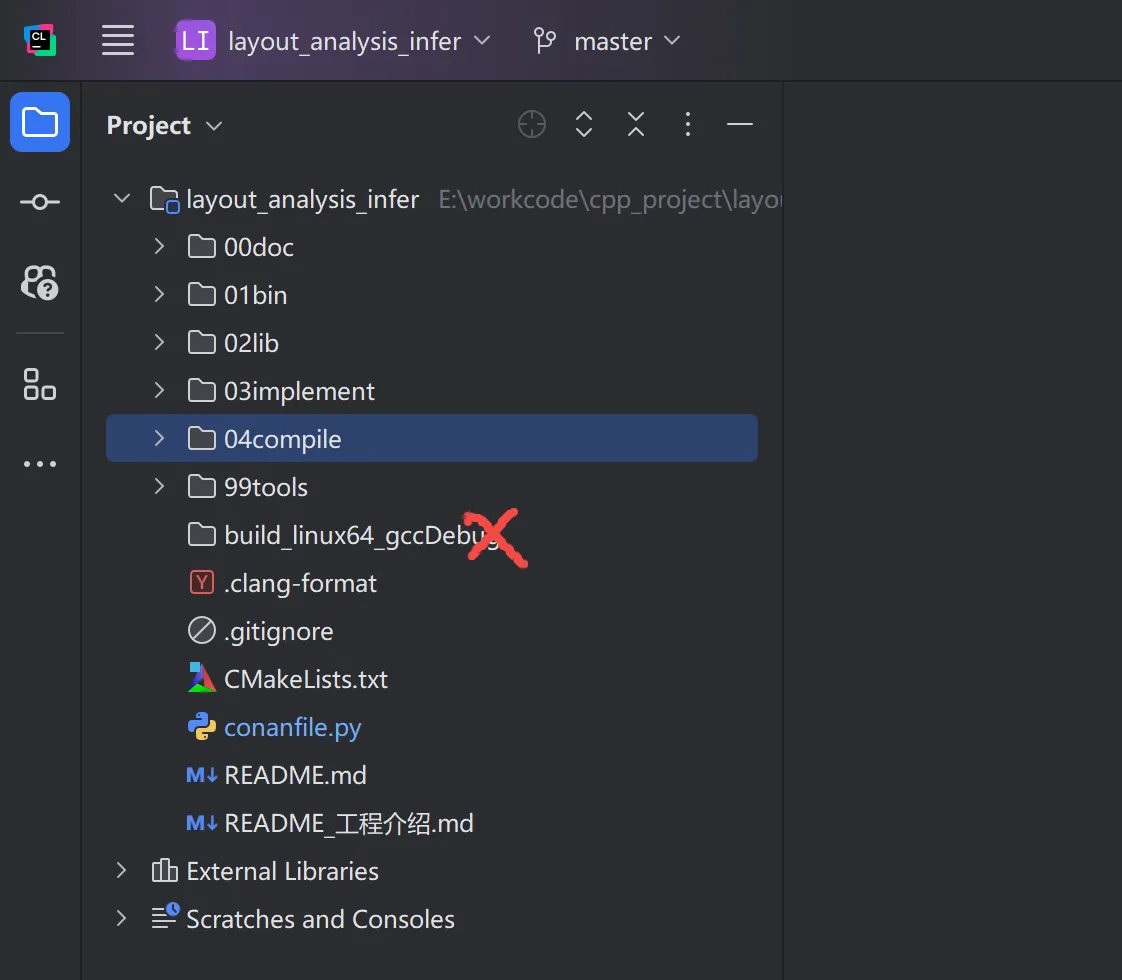Open the main hamburger menu
The width and height of the screenshot is (1122, 980).
point(117,41)
